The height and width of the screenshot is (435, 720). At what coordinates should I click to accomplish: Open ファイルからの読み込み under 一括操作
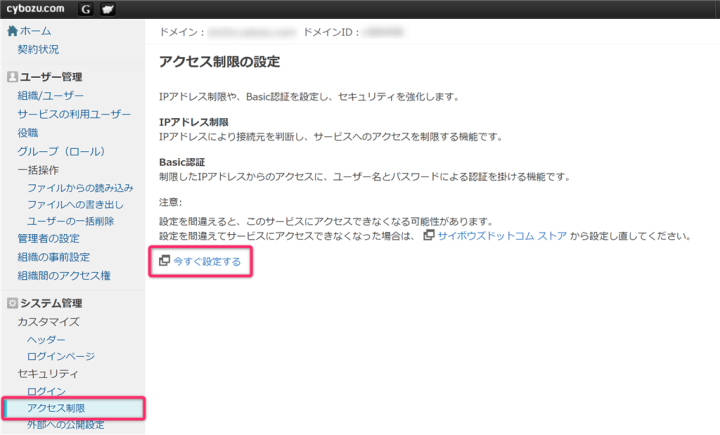click(80, 188)
